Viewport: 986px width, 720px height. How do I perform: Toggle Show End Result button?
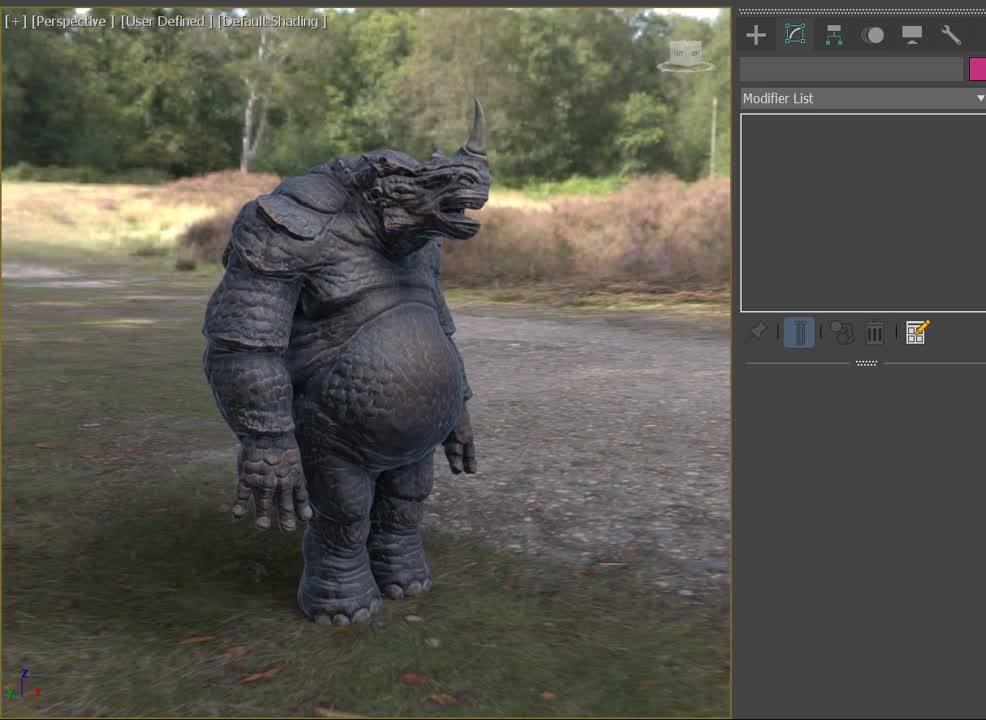[799, 332]
